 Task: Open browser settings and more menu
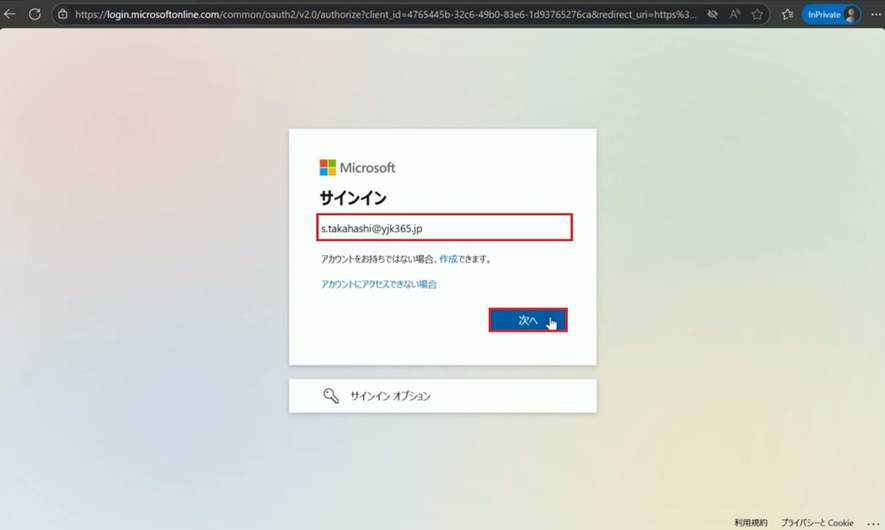click(x=875, y=15)
